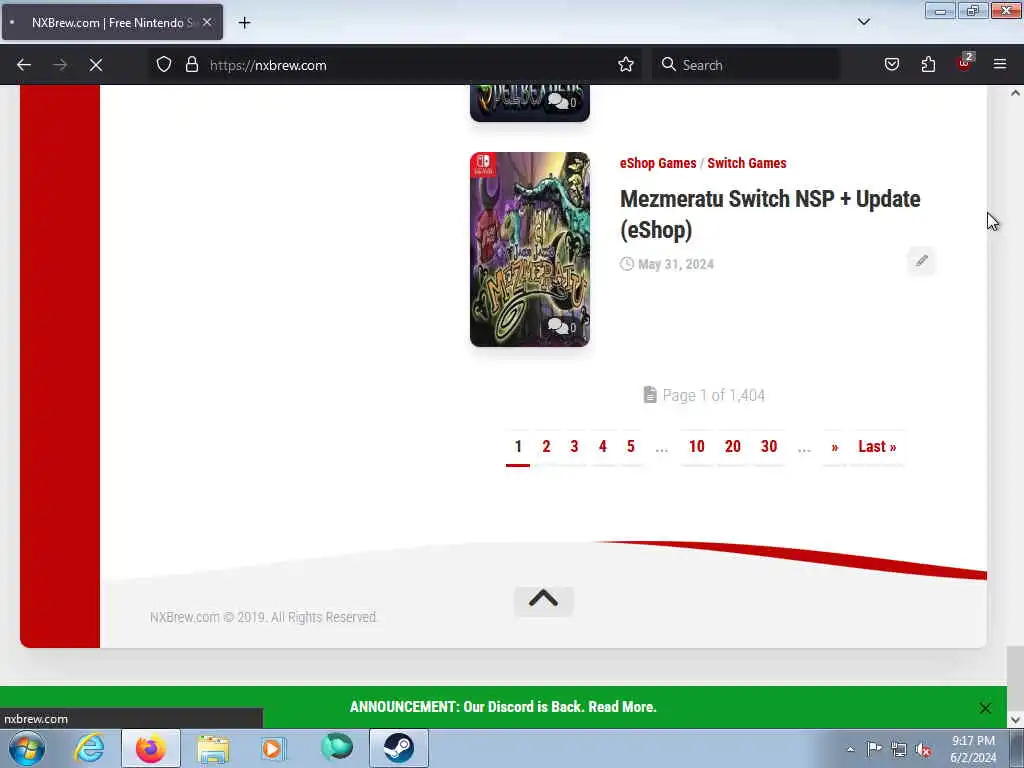
Task: Go to pagination page 5
Action: 630,447
